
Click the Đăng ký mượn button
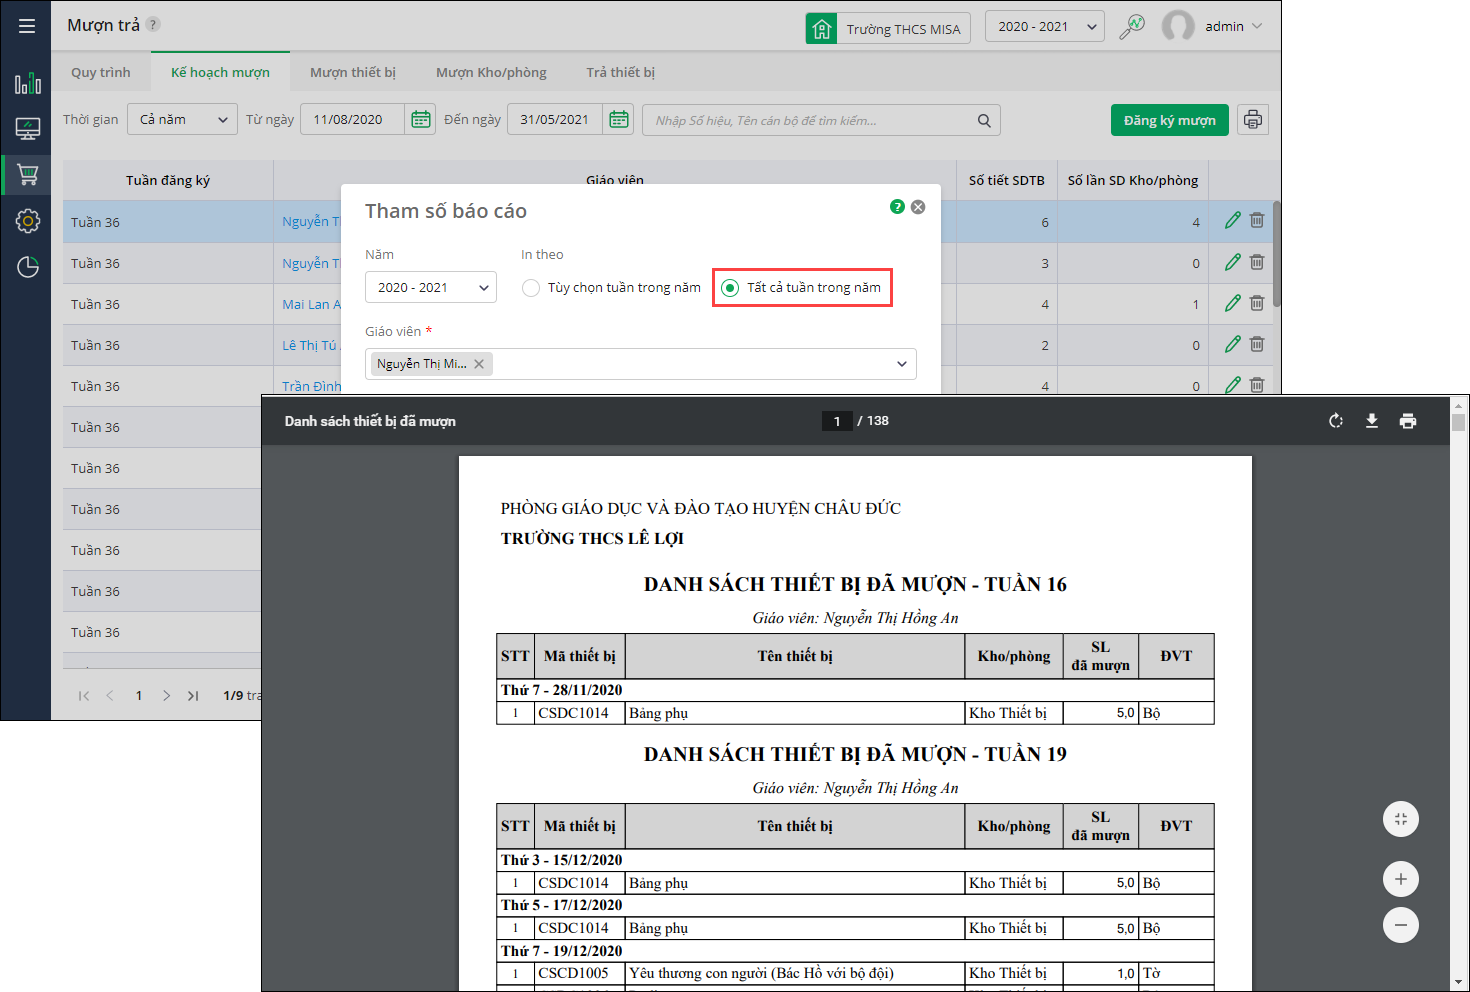[1169, 120]
